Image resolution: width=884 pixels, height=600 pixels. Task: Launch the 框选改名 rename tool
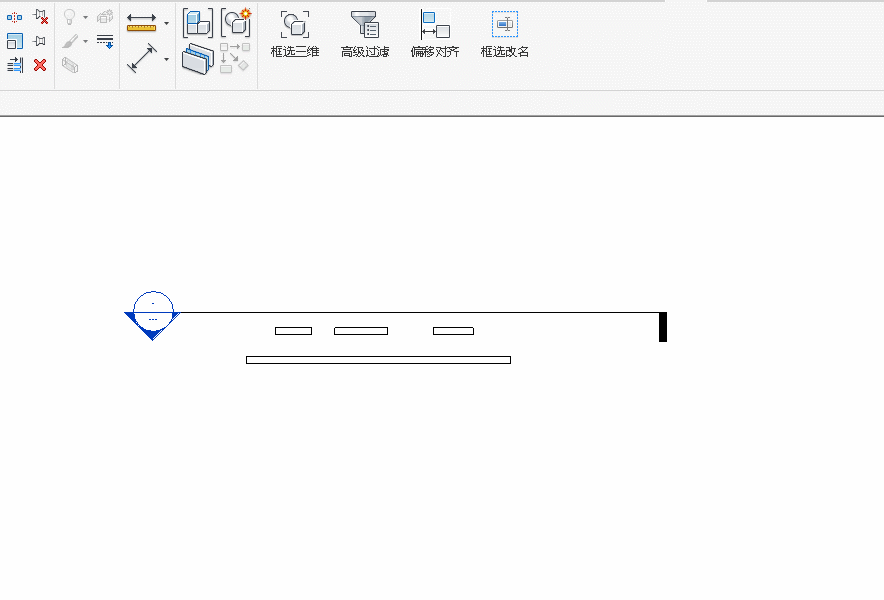click(x=505, y=34)
